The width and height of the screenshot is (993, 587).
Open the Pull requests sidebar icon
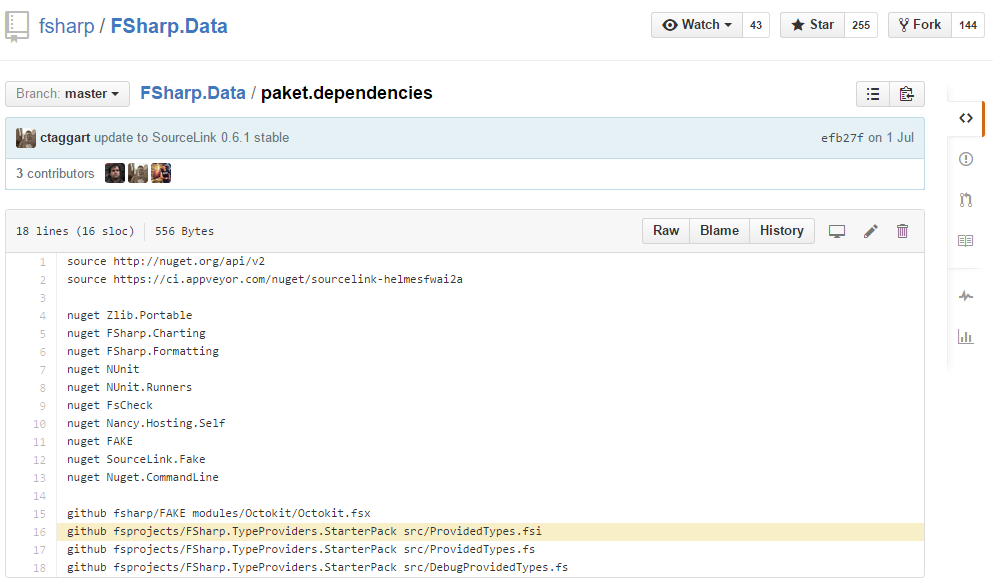coord(965,200)
